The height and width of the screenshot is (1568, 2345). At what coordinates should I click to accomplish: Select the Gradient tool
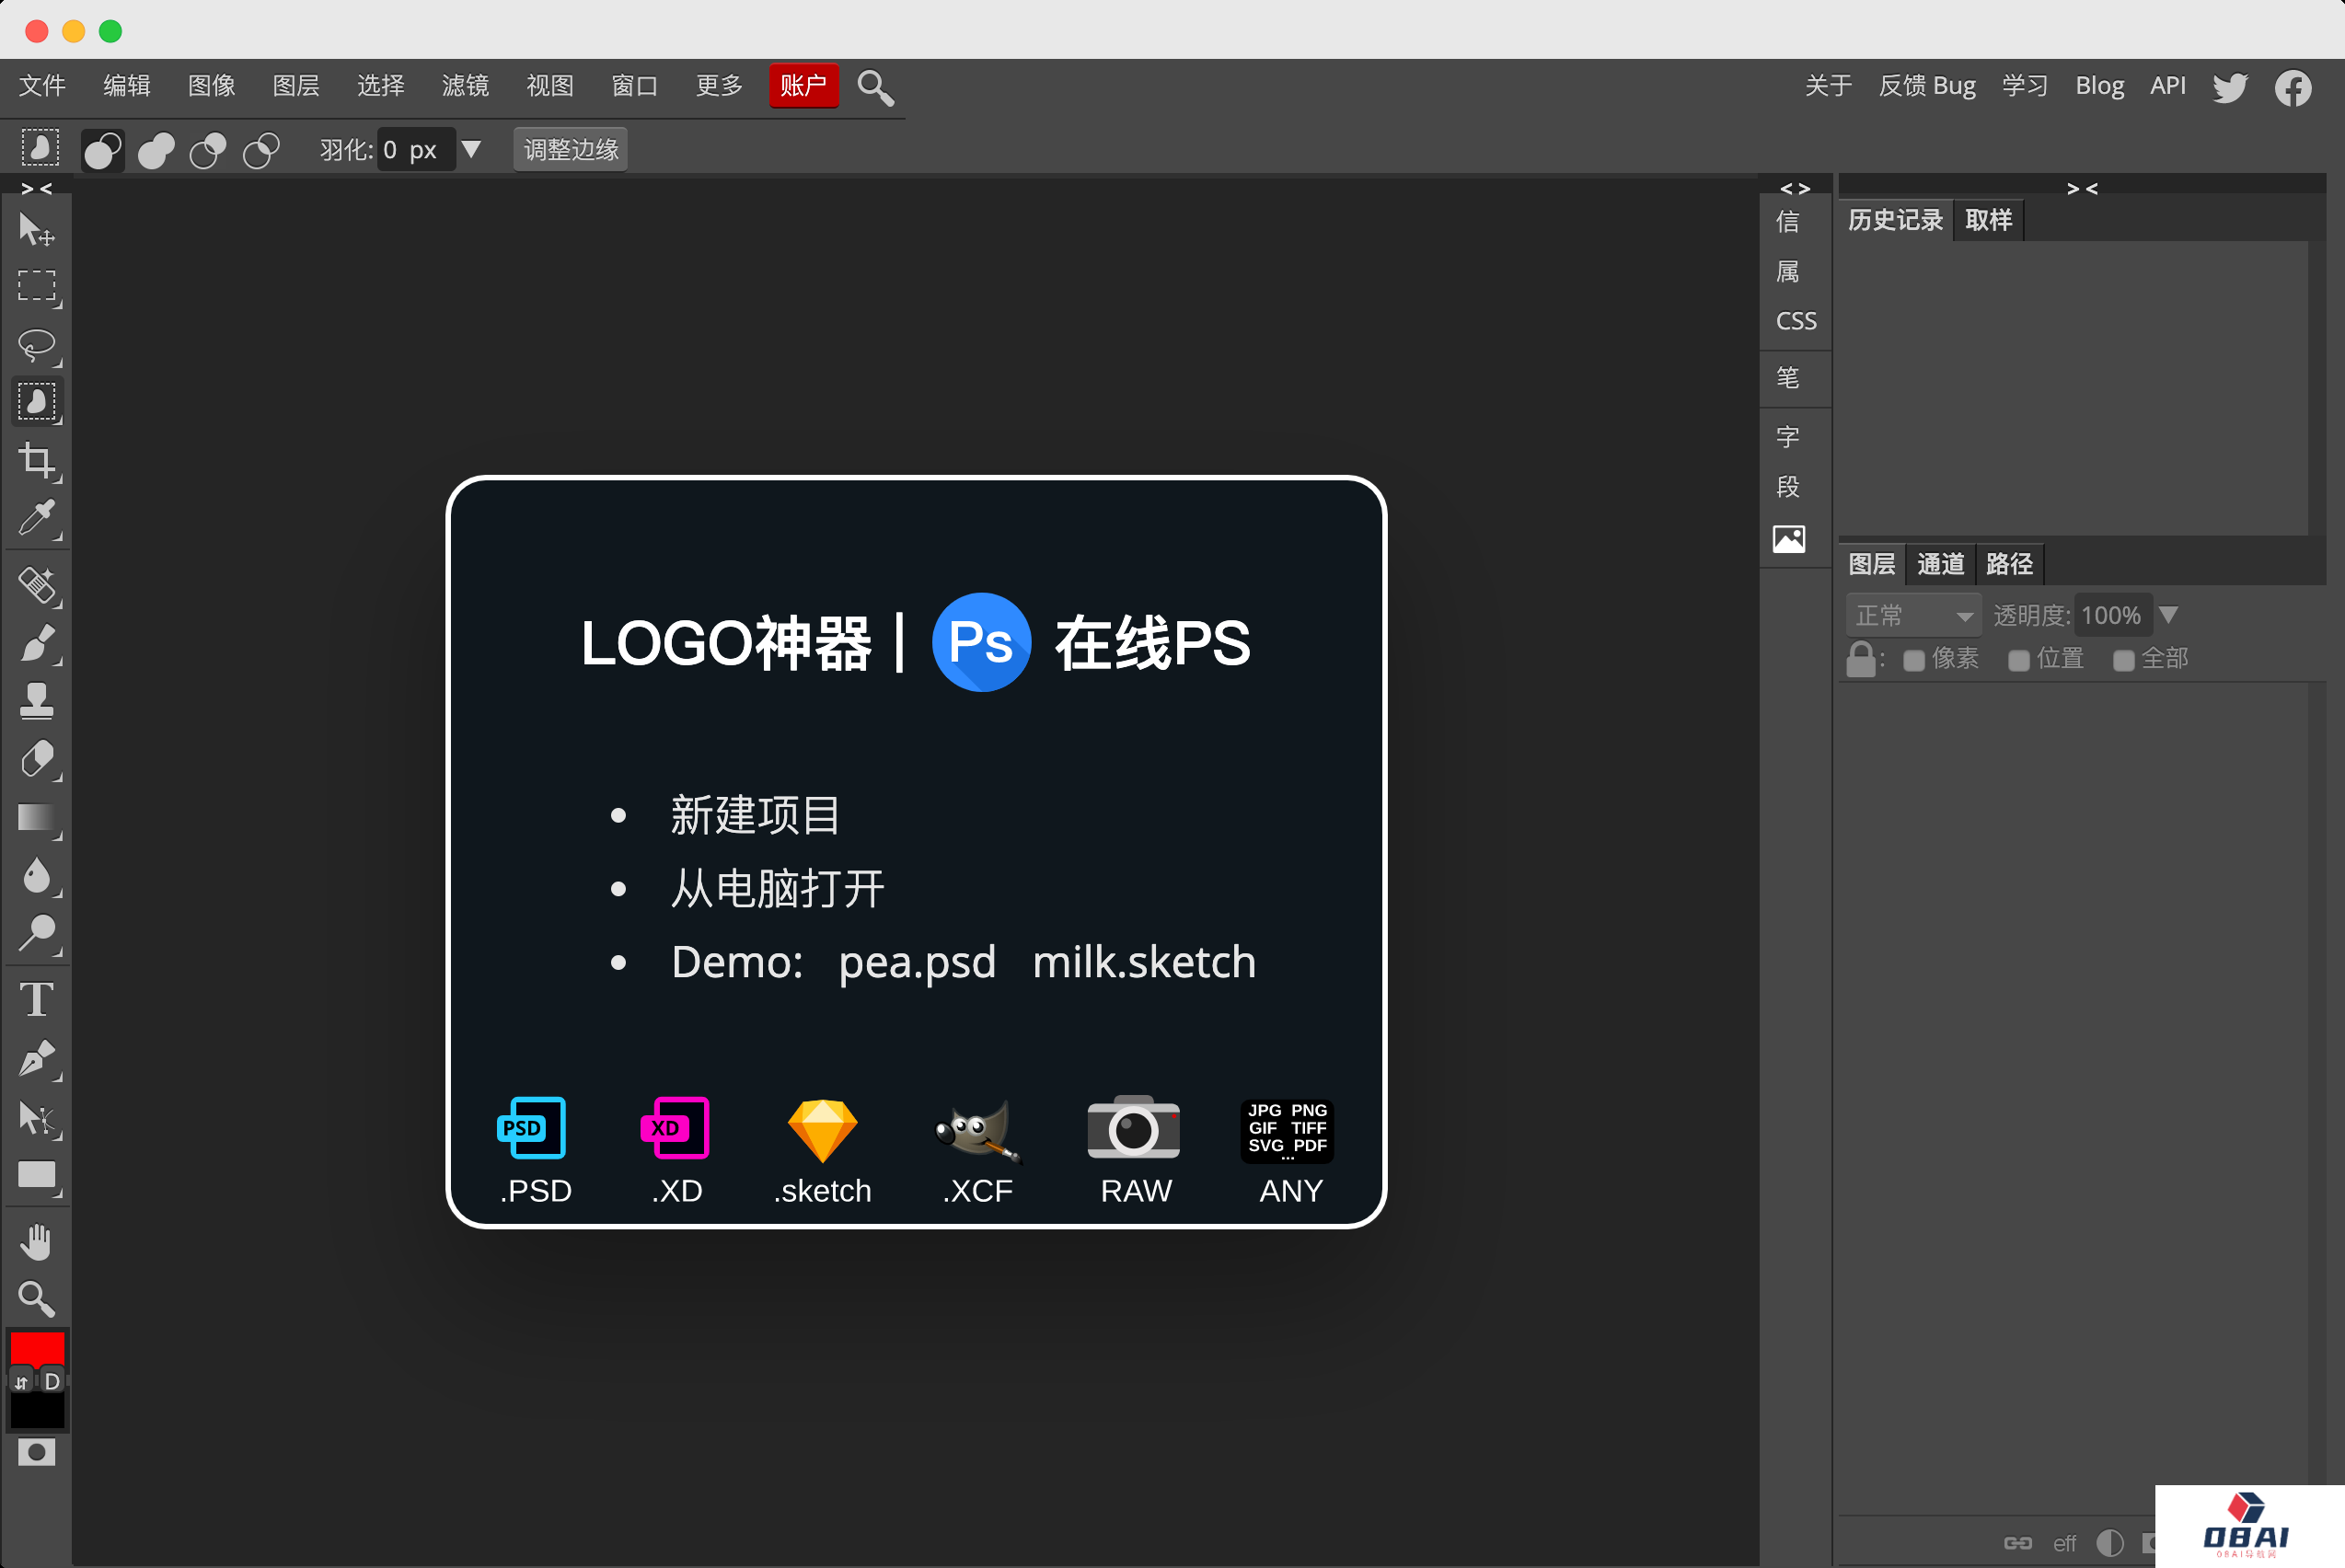tap(37, 817)
